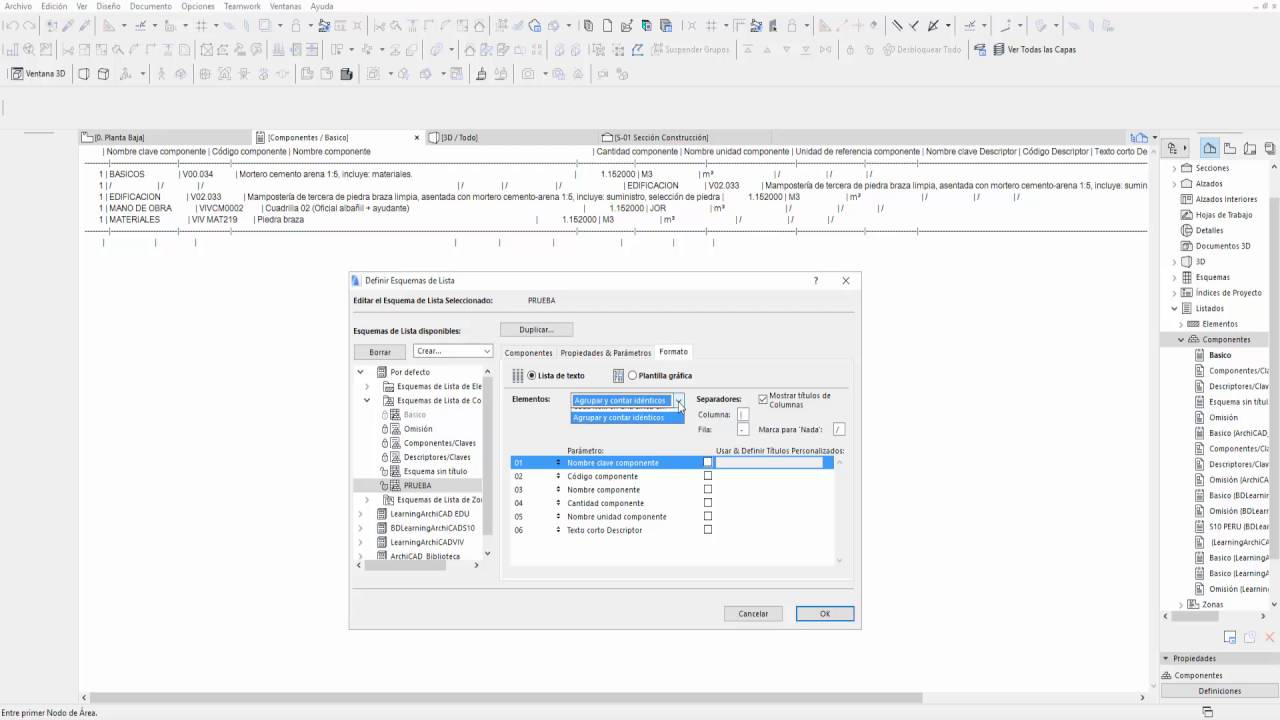Click the Por defecto folder icon

point(382,372)
